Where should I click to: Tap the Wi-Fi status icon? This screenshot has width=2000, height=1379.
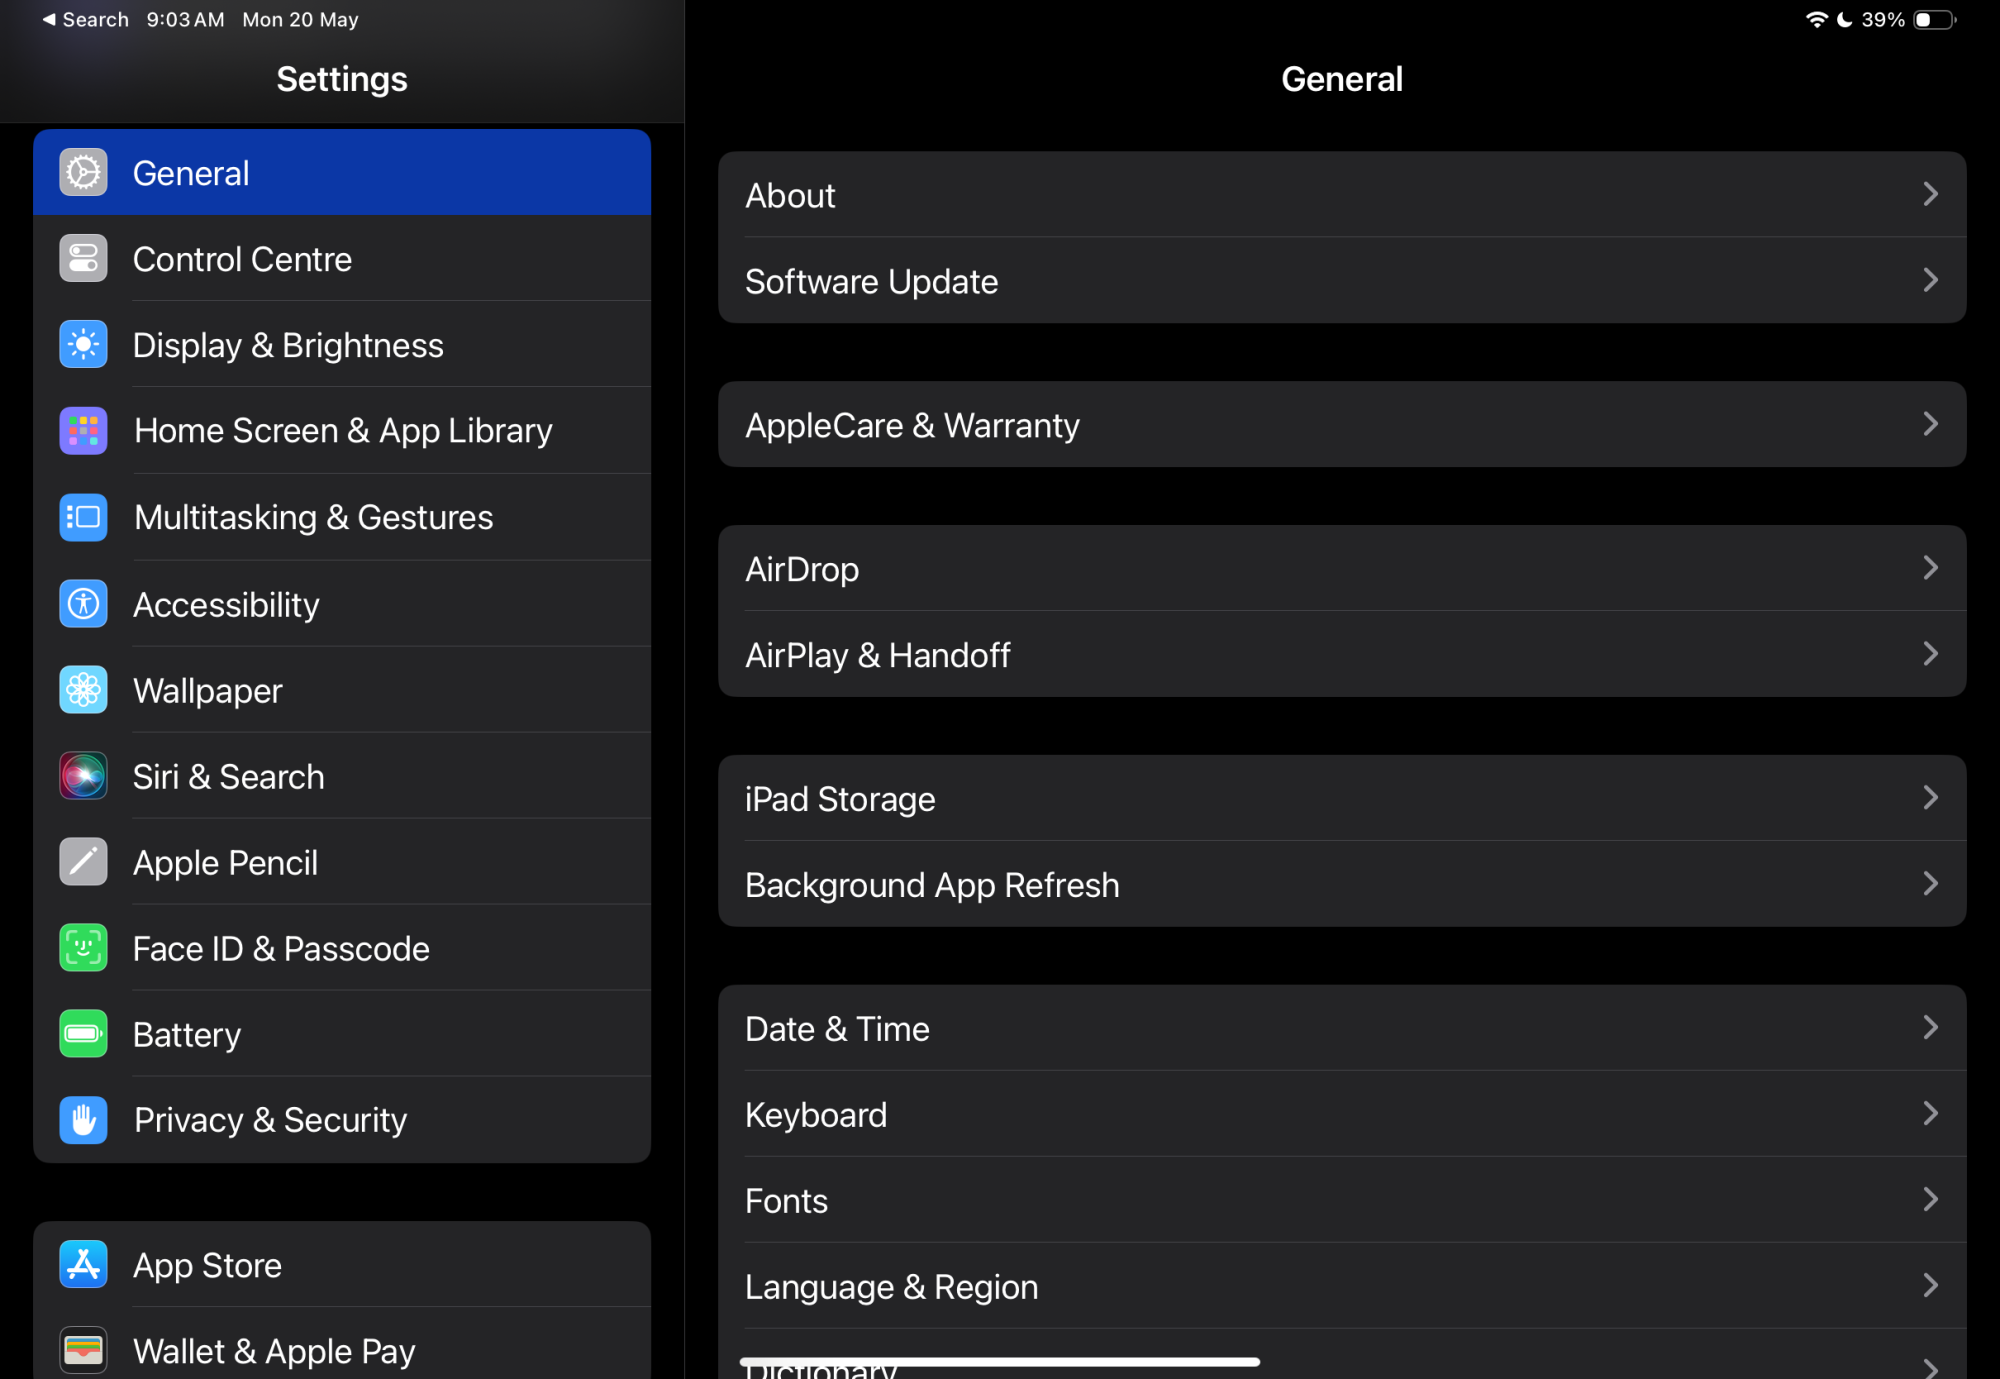[1817, 20]
